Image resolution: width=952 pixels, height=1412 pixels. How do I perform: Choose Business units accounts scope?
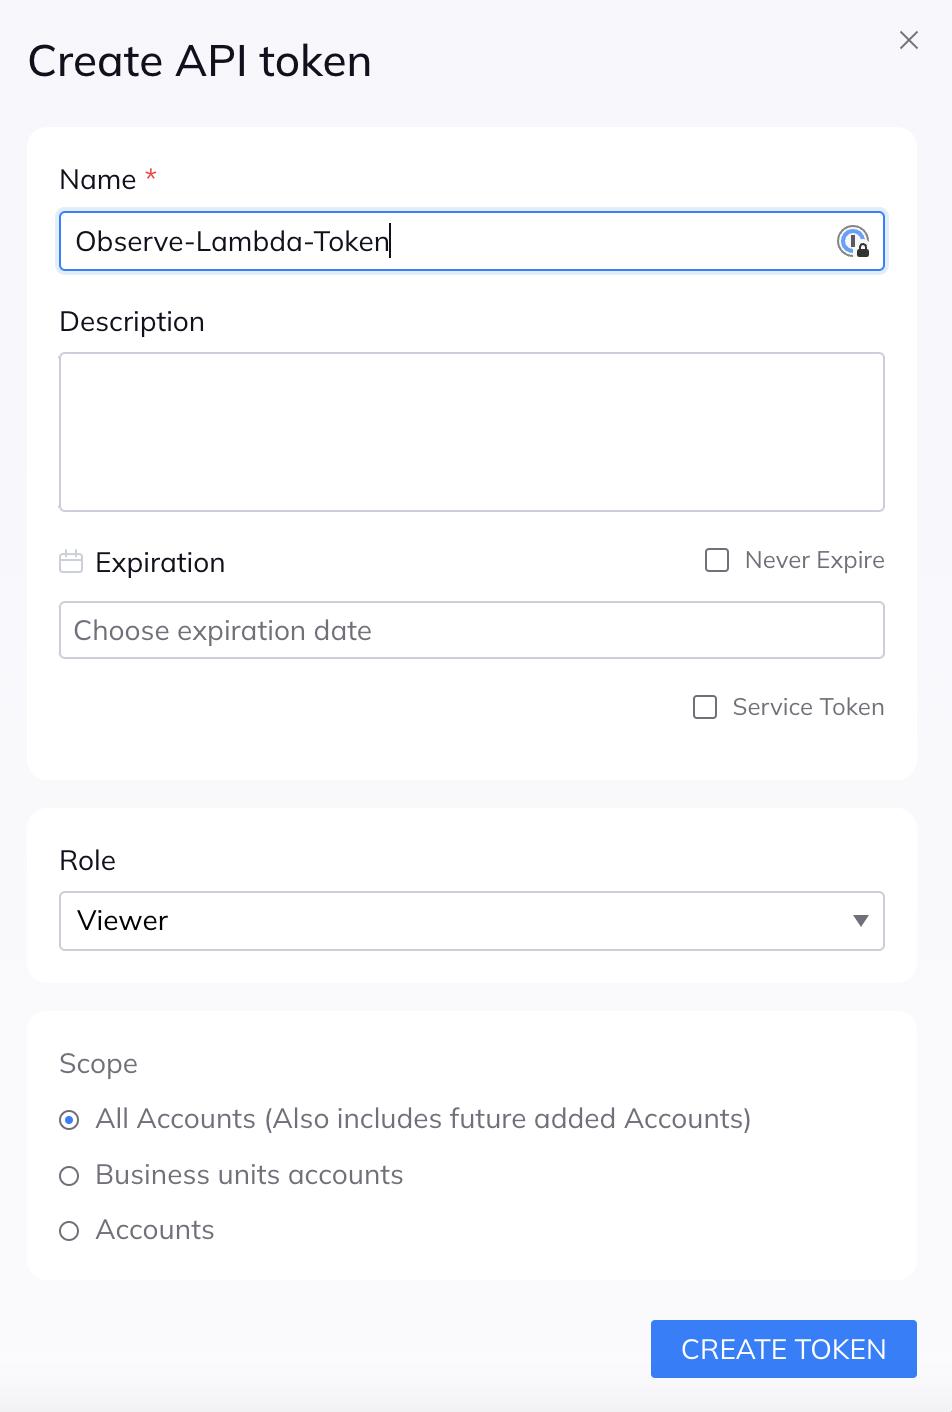click(x=69, y=1176)
